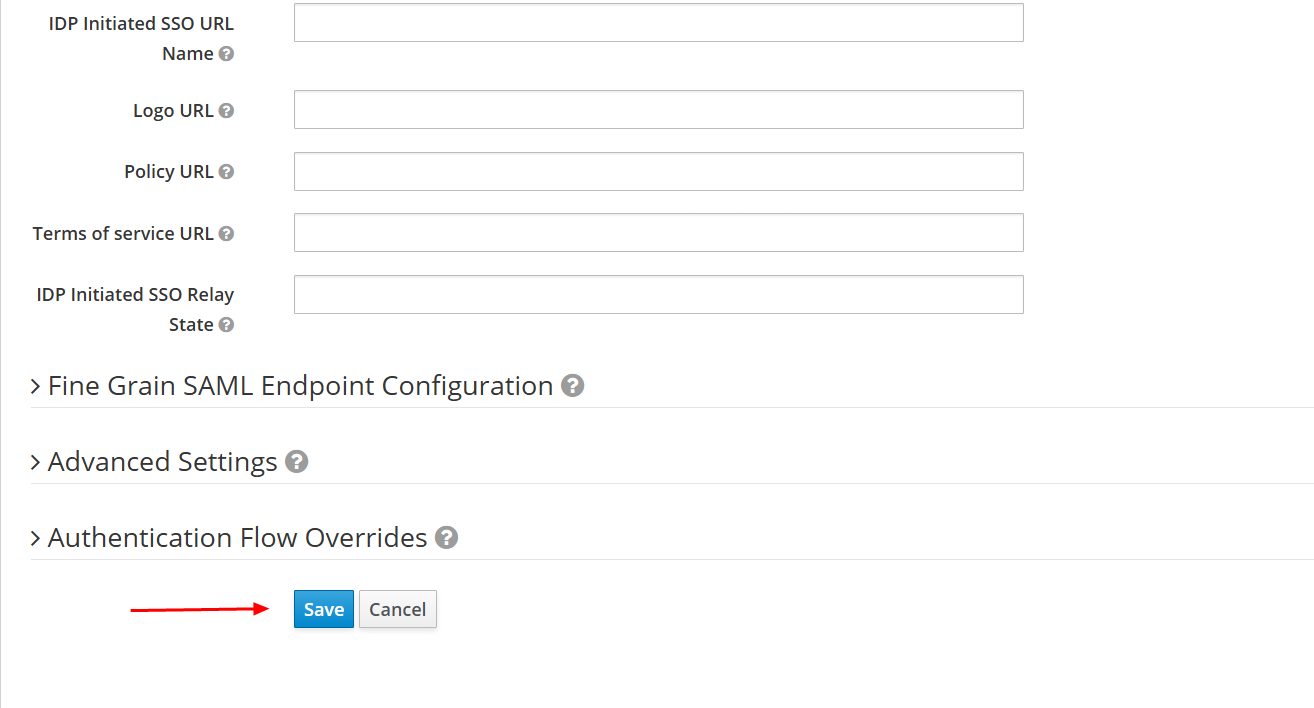Focus the IDP Initiated SSO URL Name field
1314x708 pixels.
(658, 23)
